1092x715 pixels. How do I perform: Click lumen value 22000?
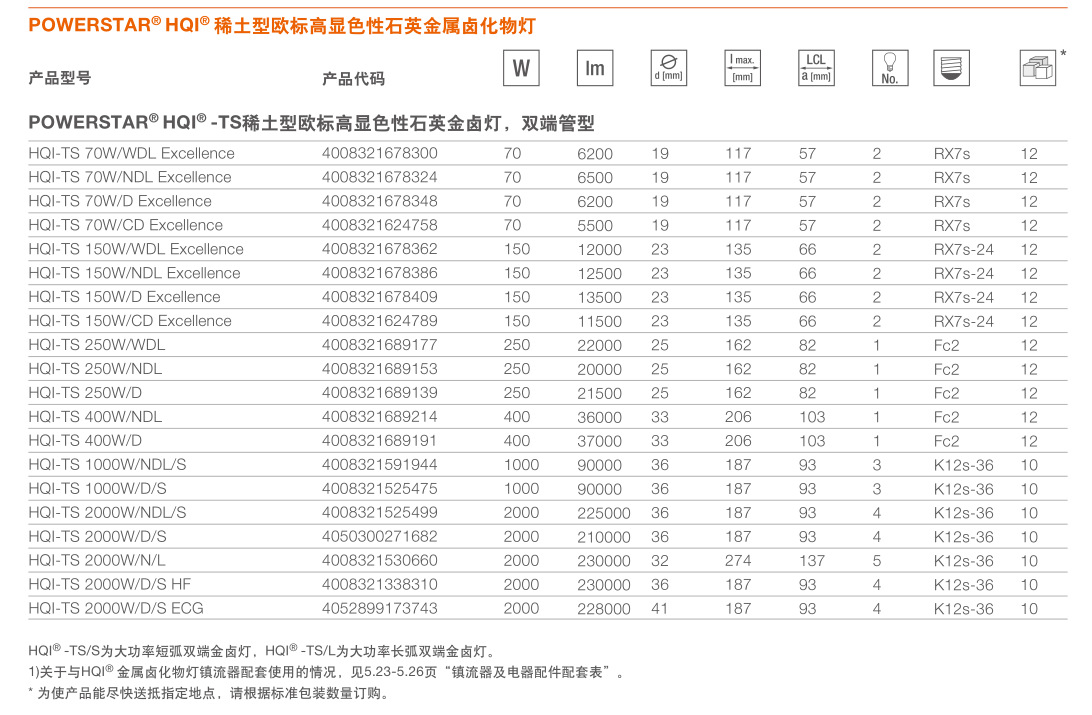point(600,345)
